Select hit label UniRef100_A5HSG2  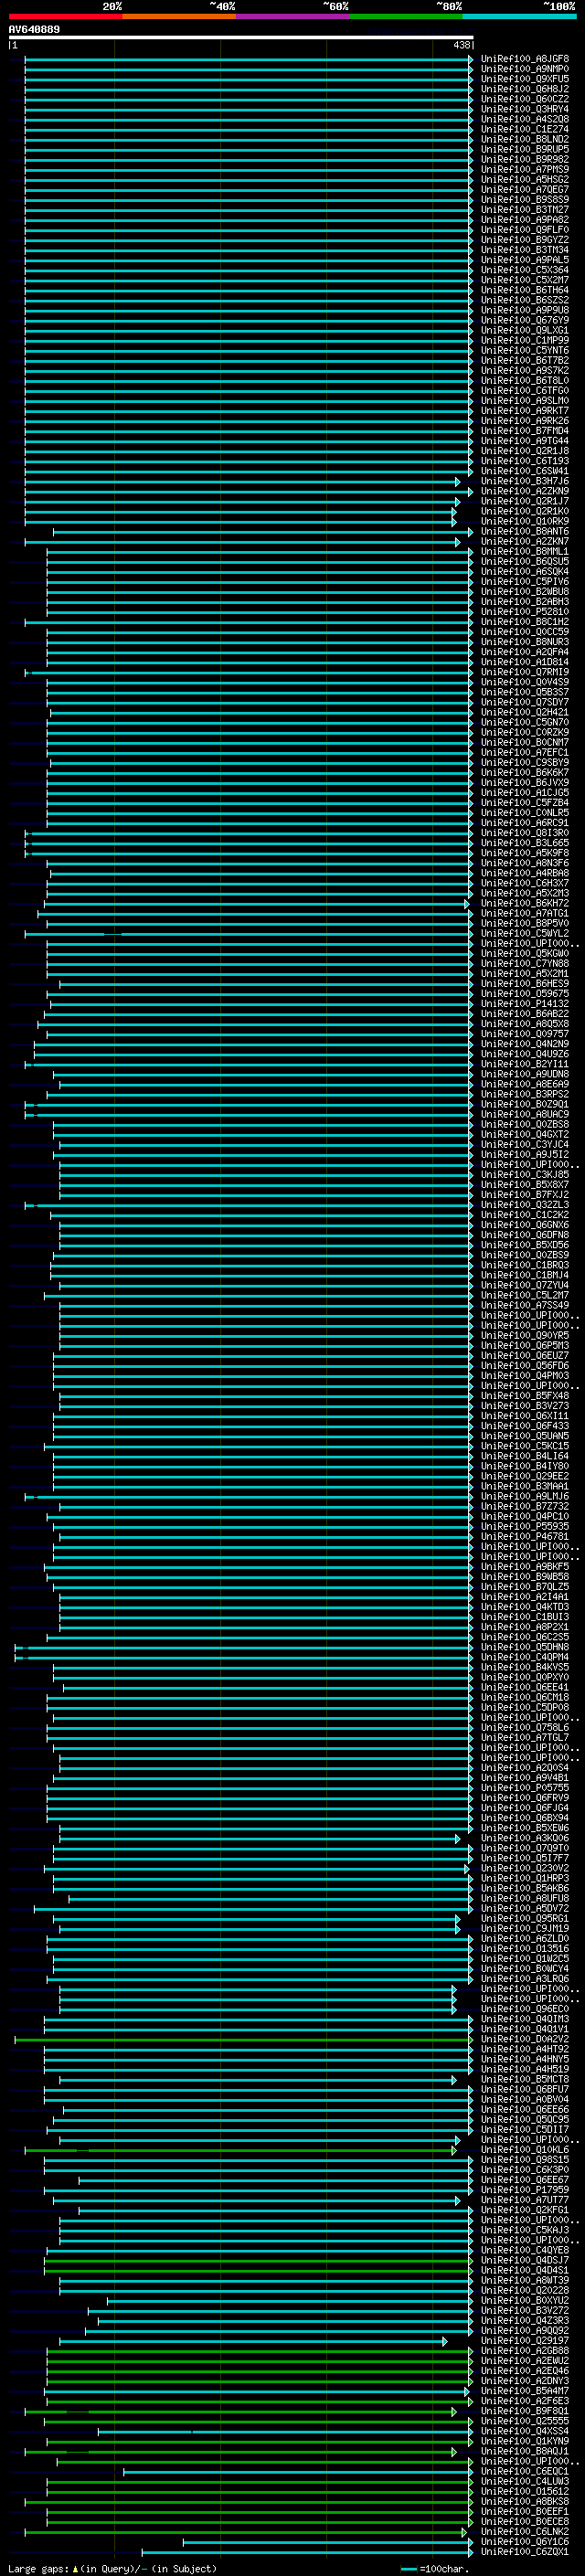pos(525,179)
